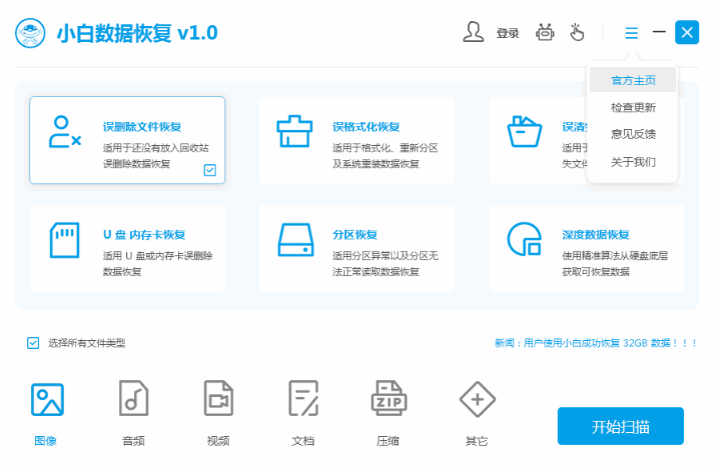Select the 深度数据恢复 recovery mode card
713x469 pixels.
[x=586, y=248]
